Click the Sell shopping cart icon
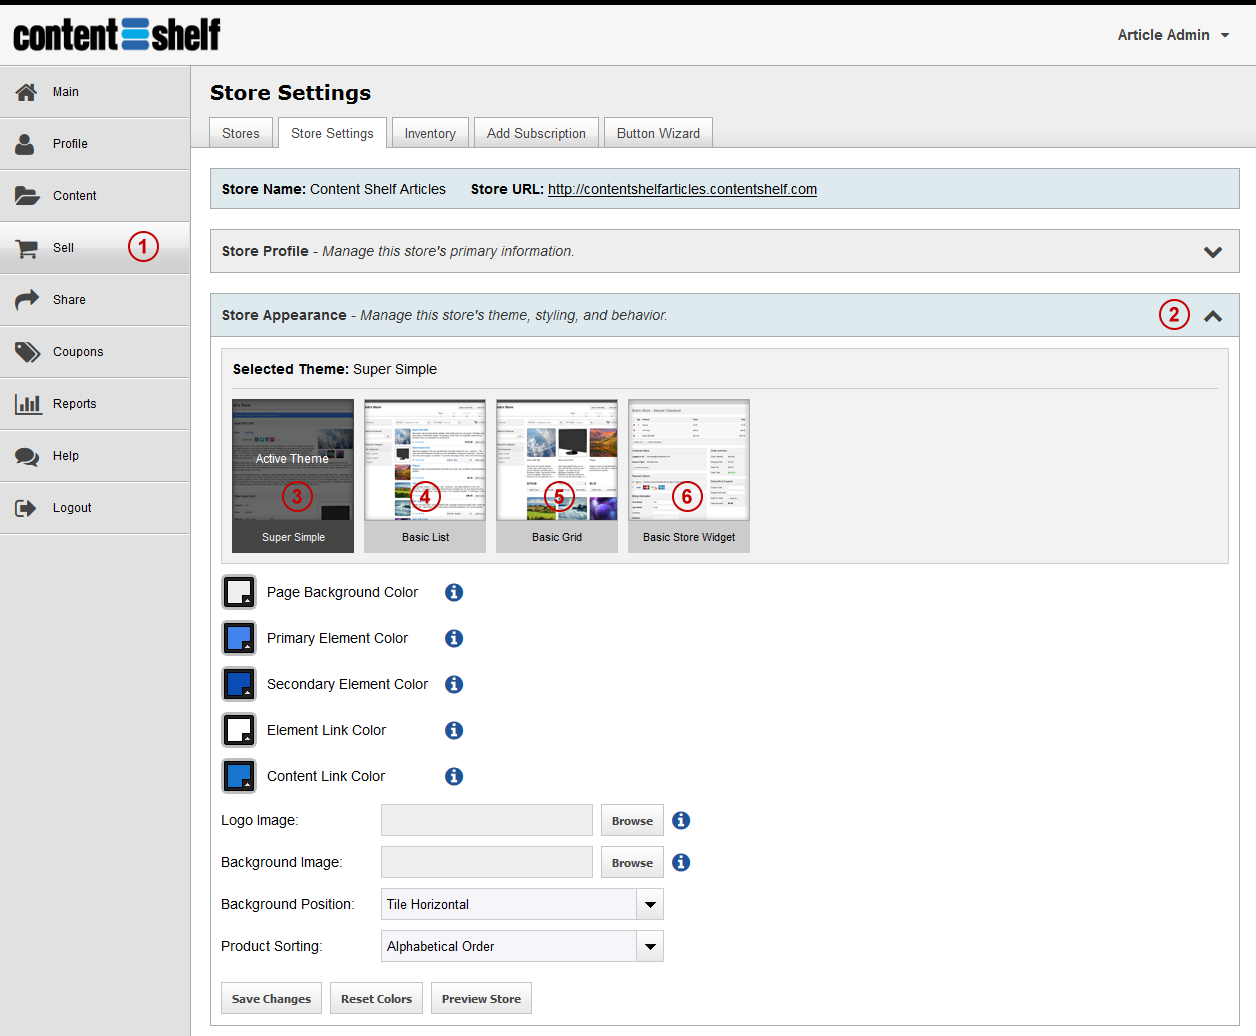This screenshot has height=1036, width=1256. 27,248
